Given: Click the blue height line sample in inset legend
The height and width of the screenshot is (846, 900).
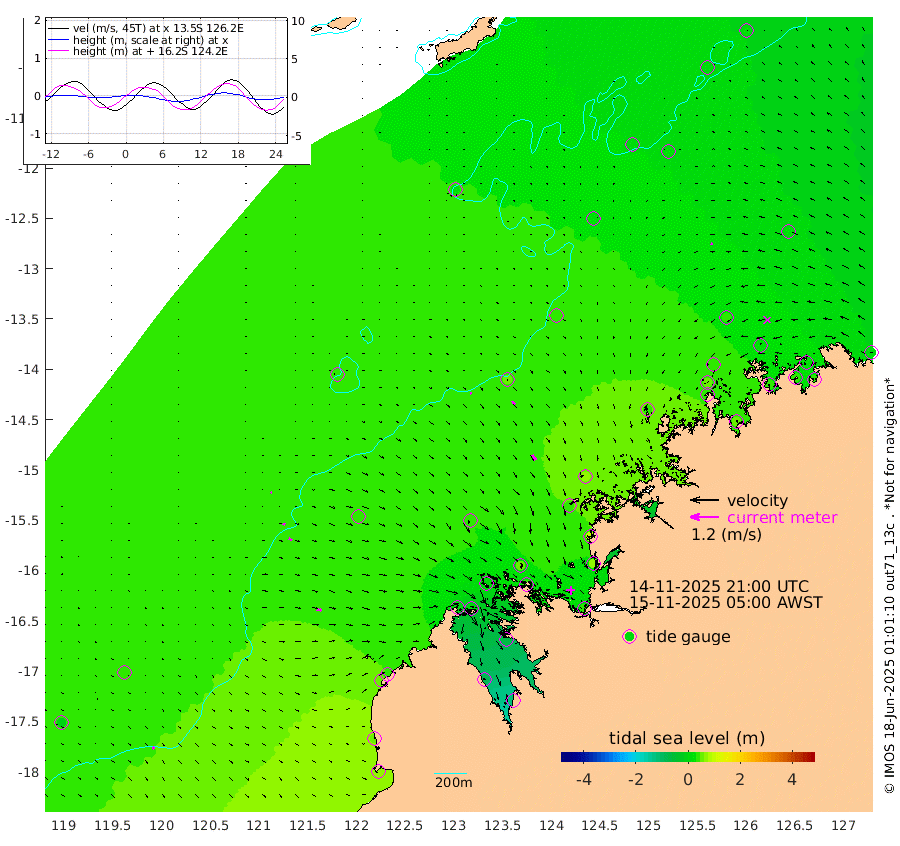Looking at the screenshot, I should coord(59,40).
